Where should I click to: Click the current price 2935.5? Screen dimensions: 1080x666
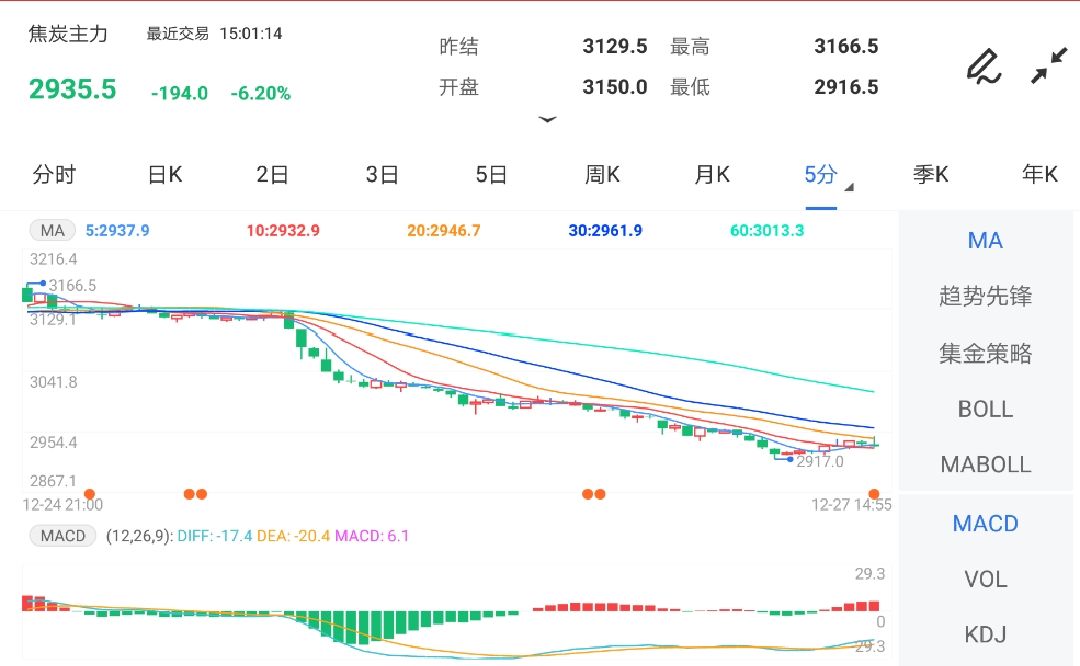coord(72,89)
